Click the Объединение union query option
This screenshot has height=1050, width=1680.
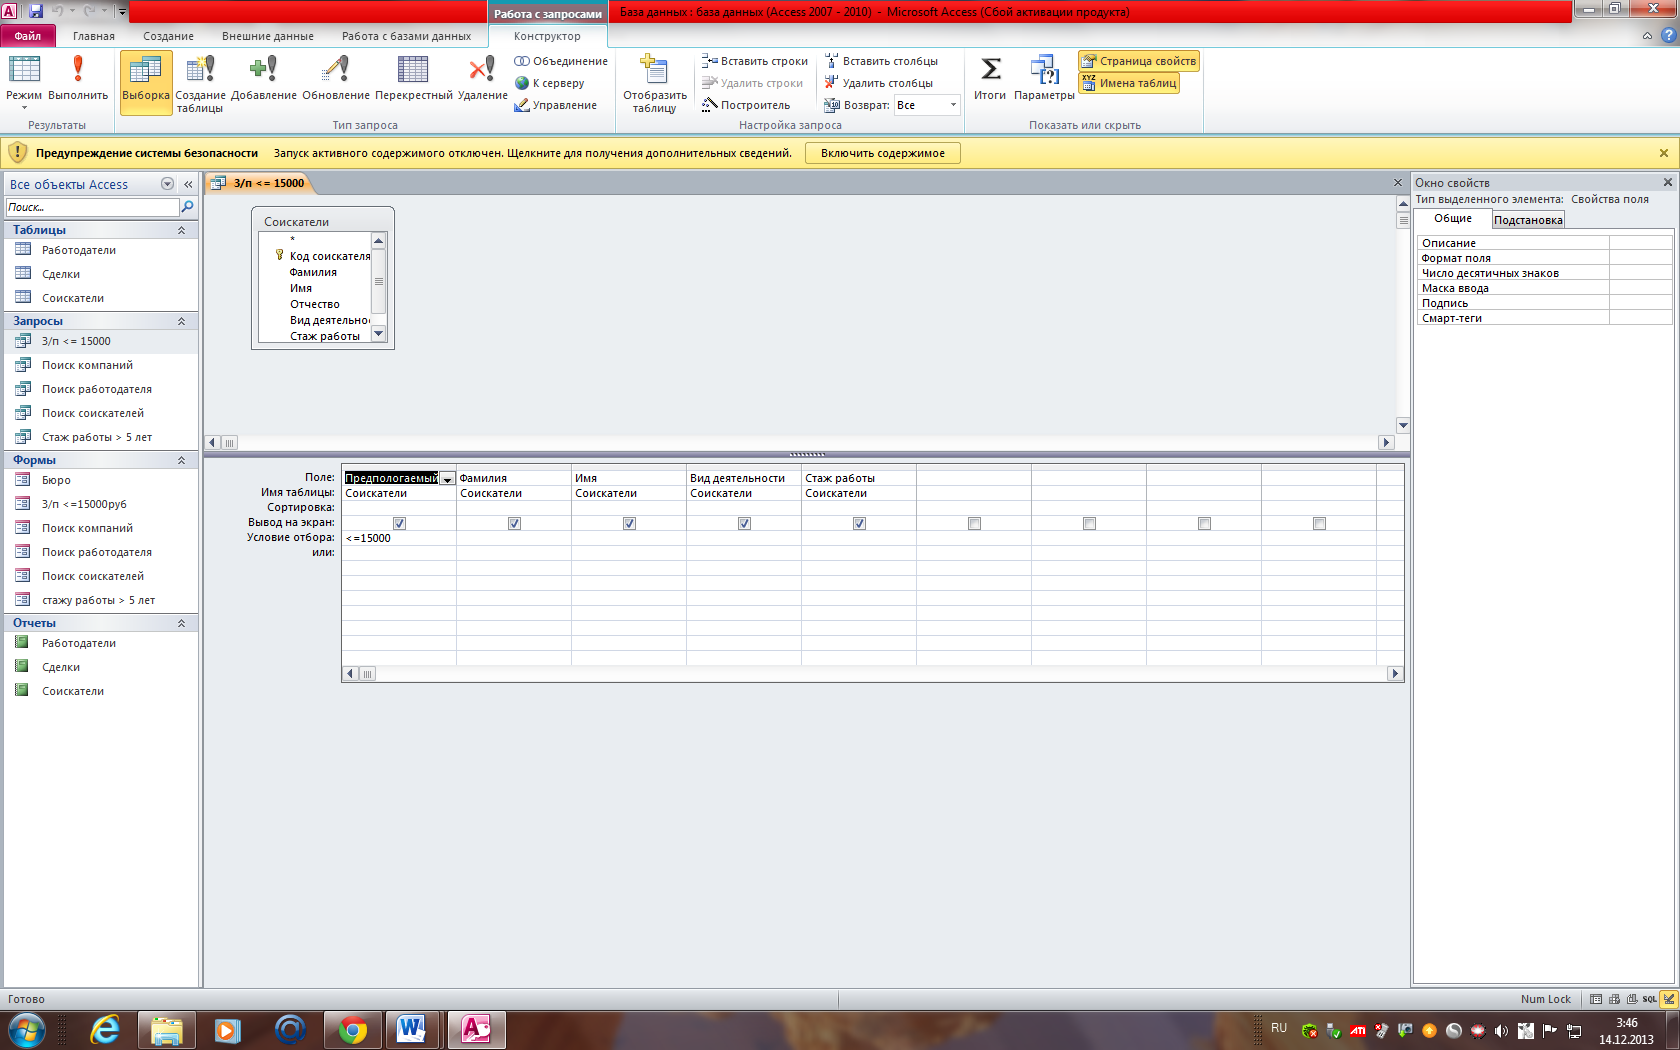click(561, 61)
